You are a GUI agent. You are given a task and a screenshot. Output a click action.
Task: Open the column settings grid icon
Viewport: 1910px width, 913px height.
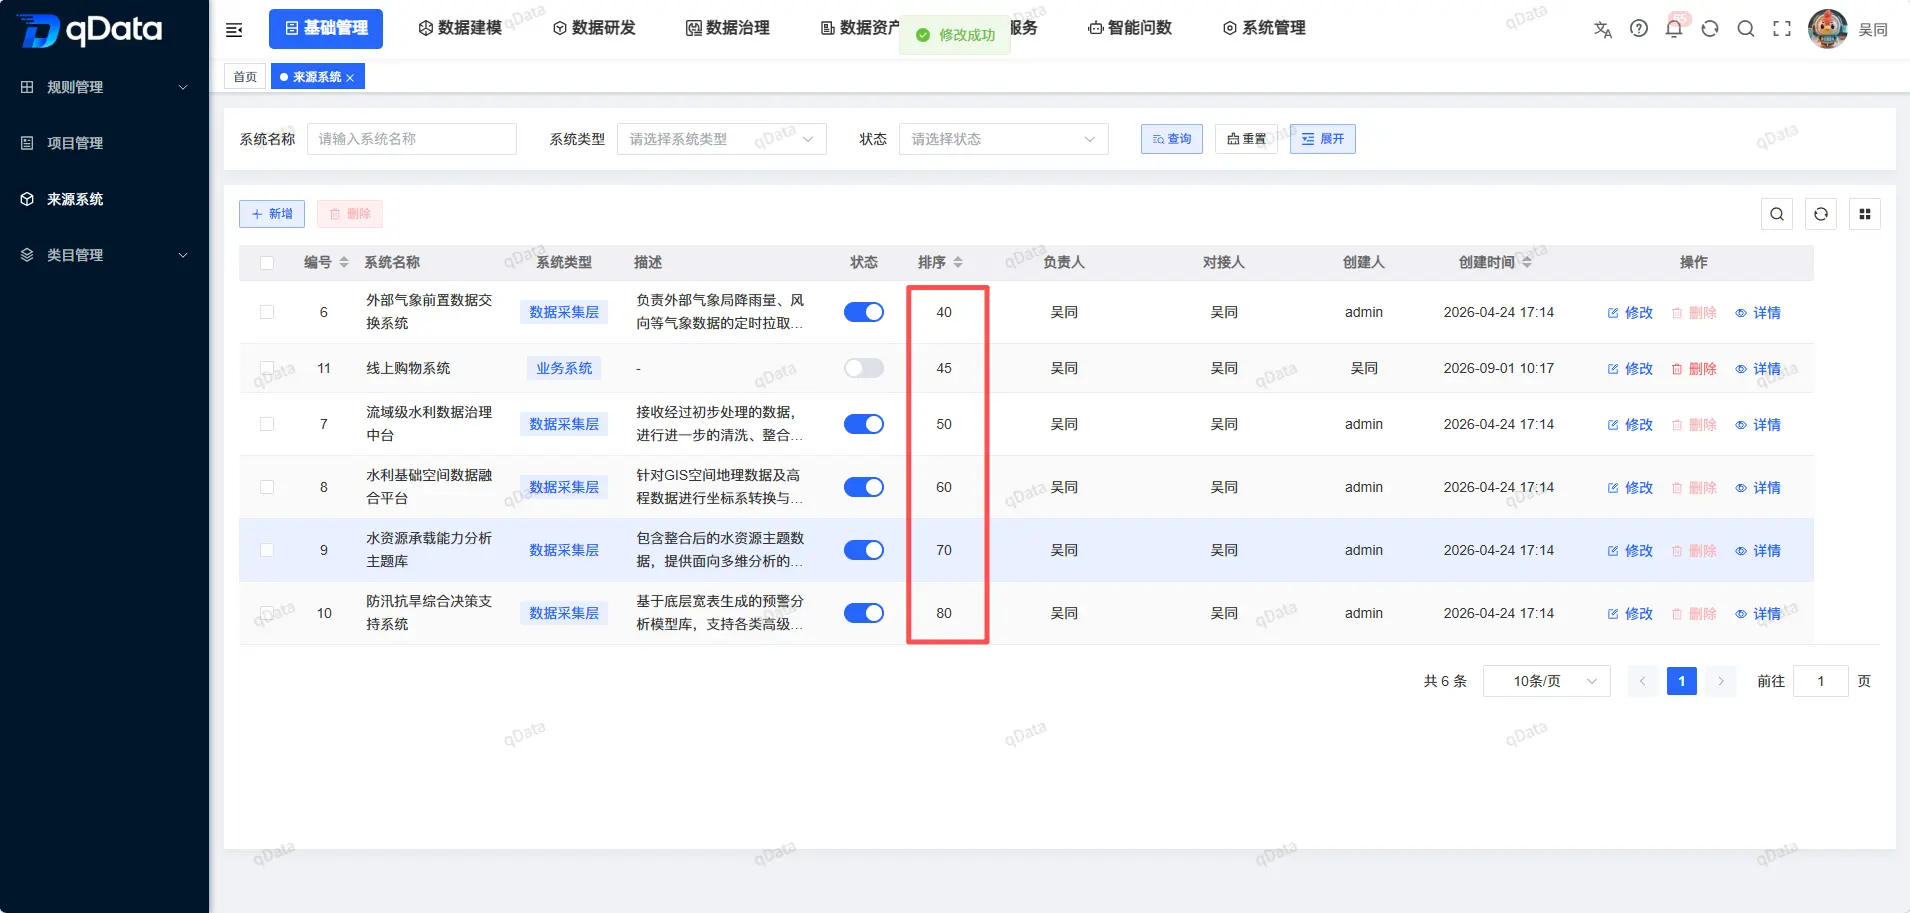tap(1865, 214)
